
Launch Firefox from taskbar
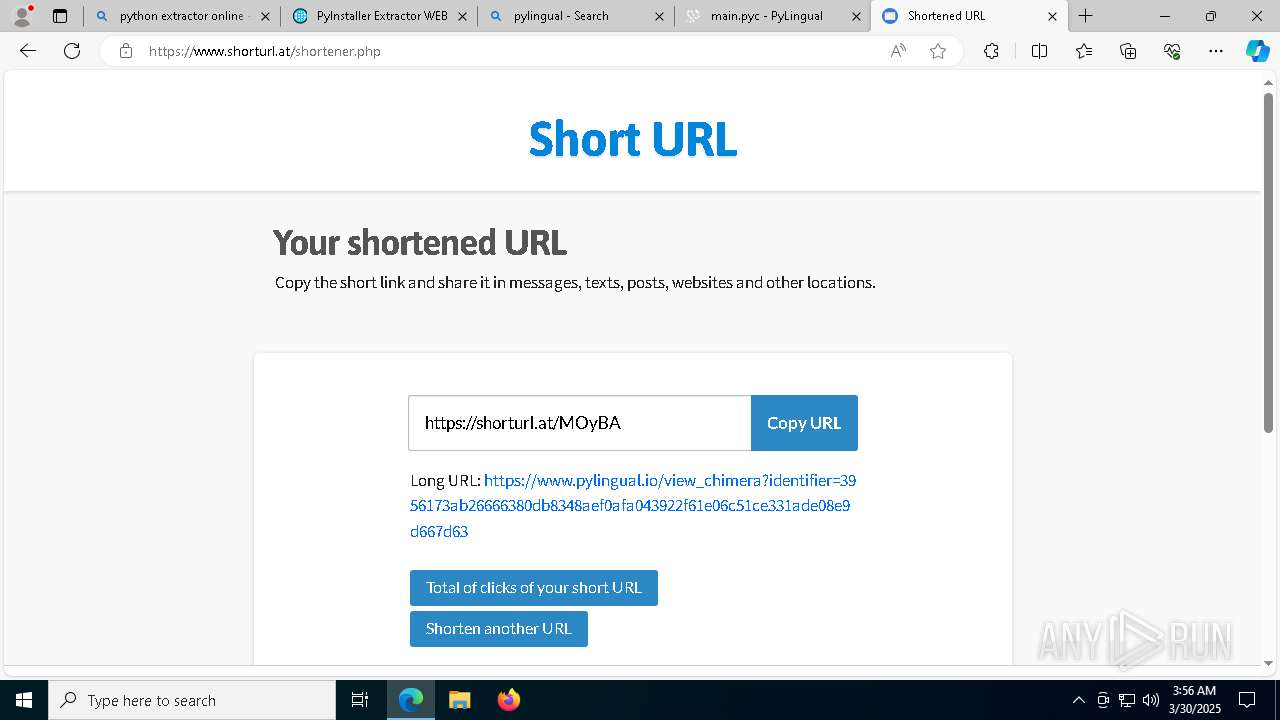[x=508, y=700]
